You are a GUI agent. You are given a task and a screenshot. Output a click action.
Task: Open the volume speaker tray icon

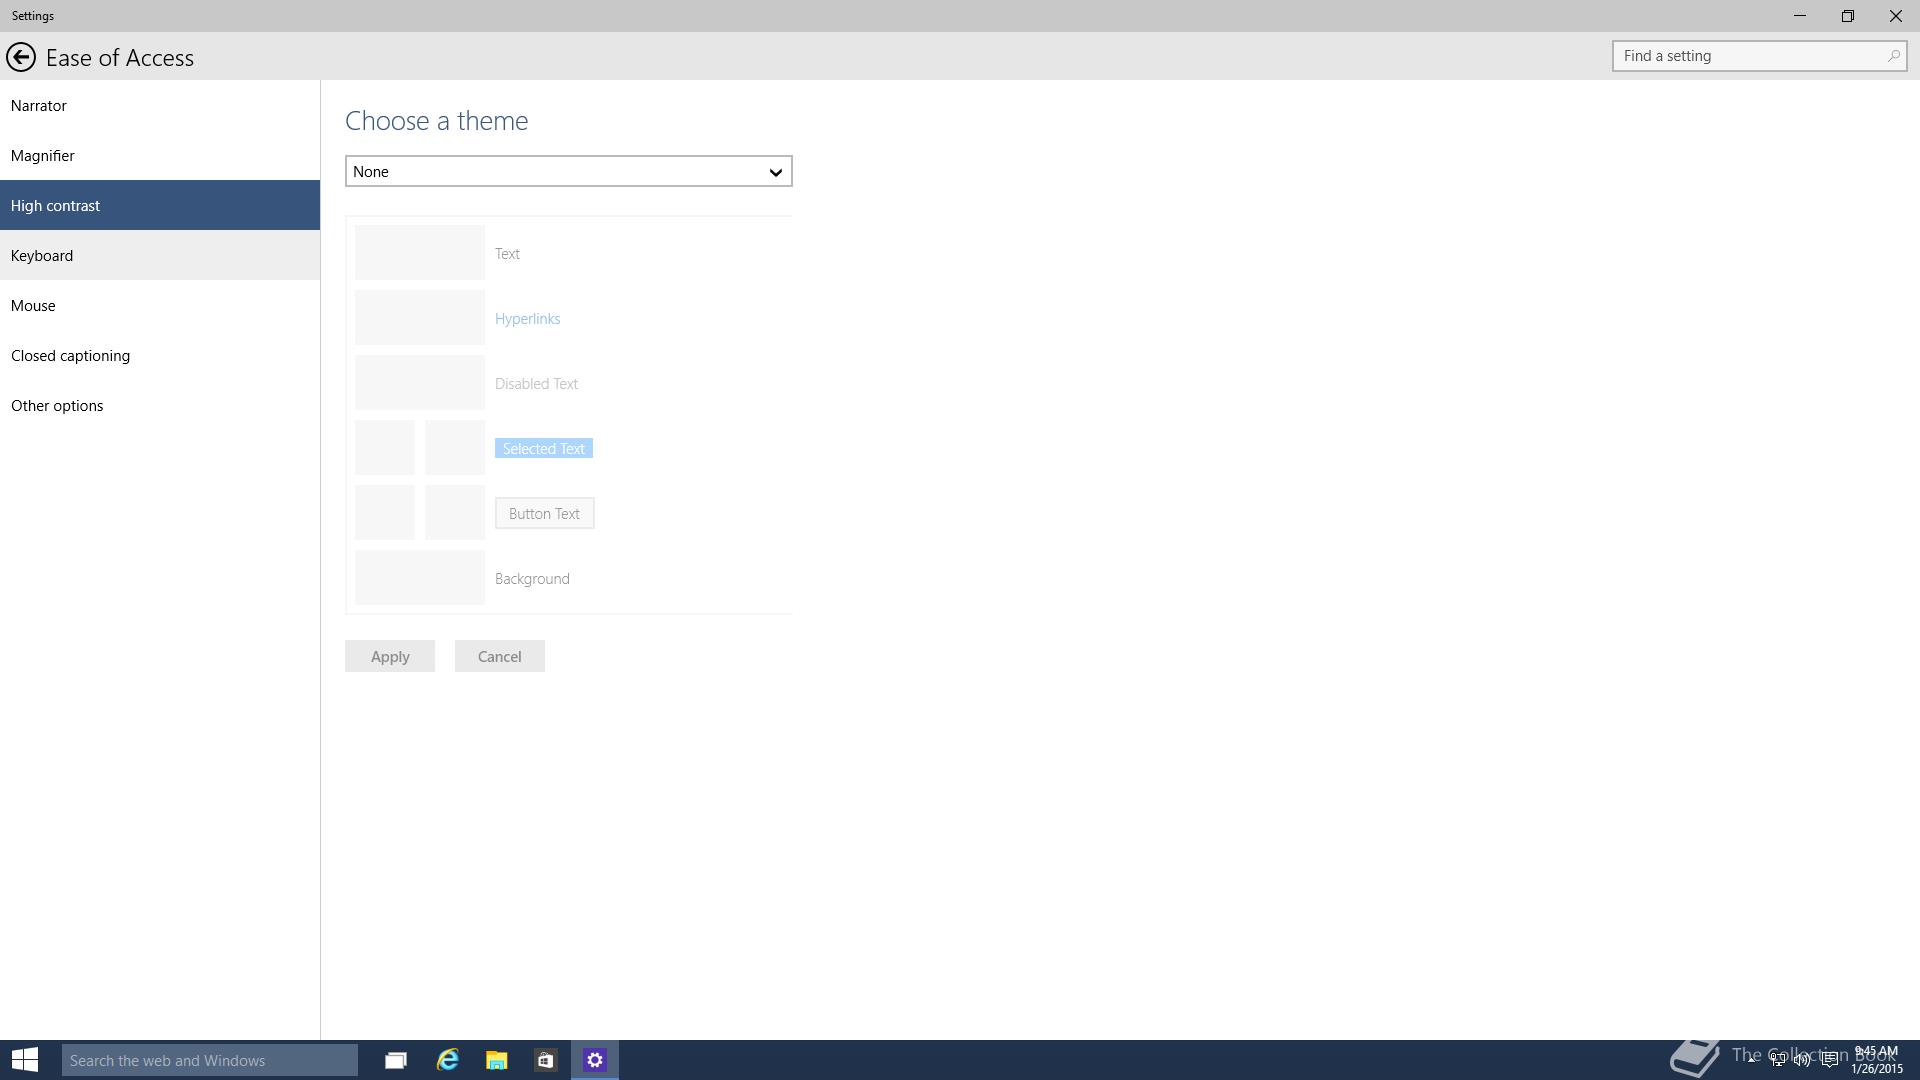click(x=1802, y=1059)
